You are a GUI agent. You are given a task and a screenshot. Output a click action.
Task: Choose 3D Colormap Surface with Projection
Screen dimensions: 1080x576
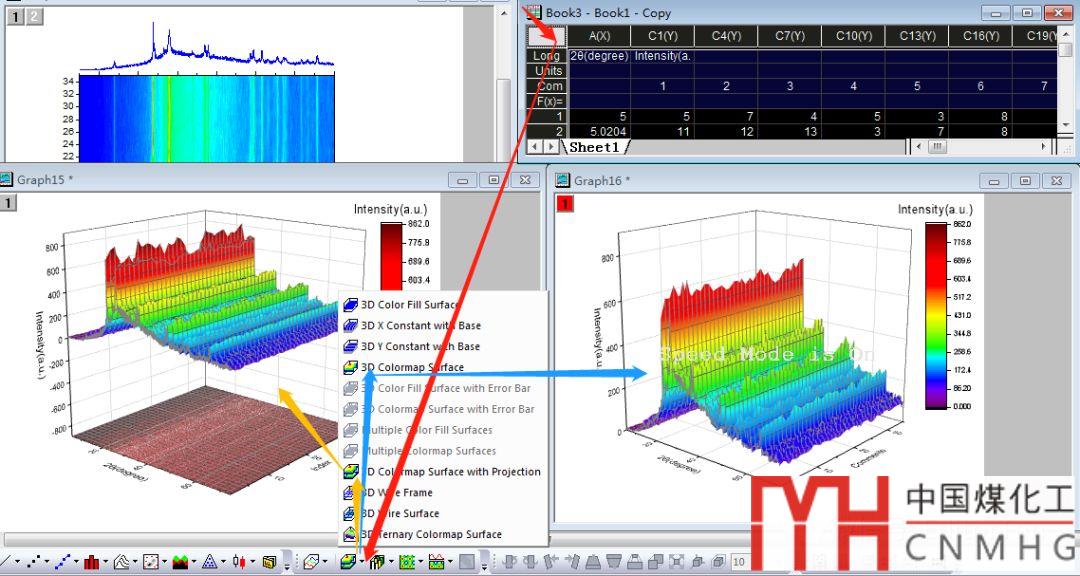450,471
